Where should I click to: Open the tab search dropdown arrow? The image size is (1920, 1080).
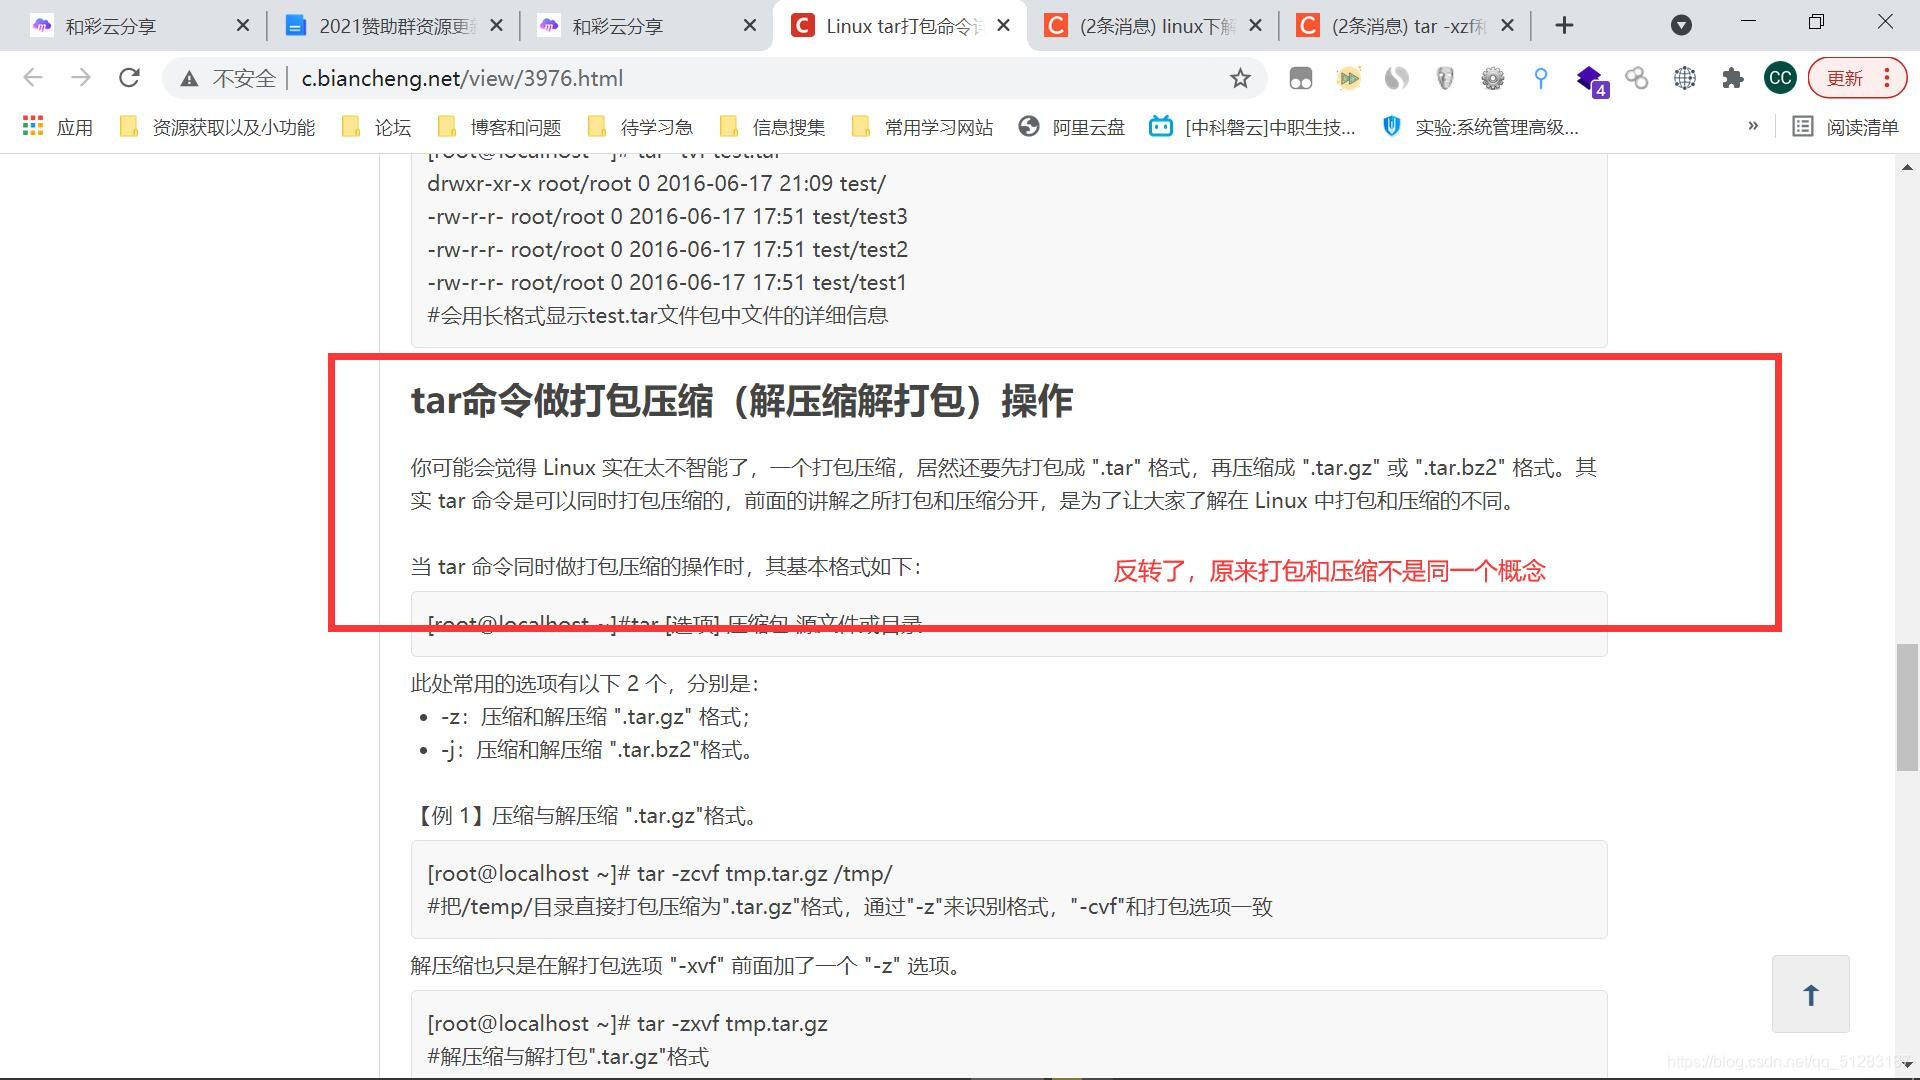tap(1682, 26)
